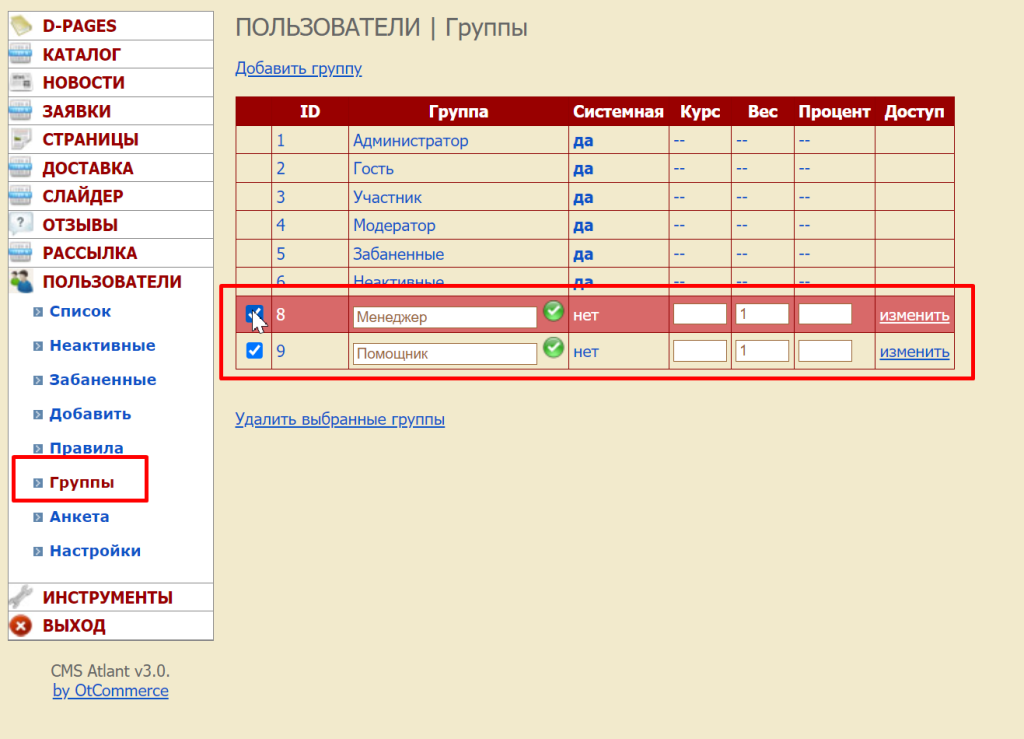Focus the Процент field for group 9
Viewport: 1024px width, 739px height.
(x=825, y=351)
